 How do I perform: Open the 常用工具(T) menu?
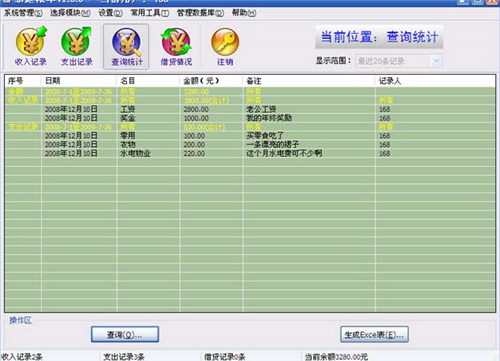(150, 13)
